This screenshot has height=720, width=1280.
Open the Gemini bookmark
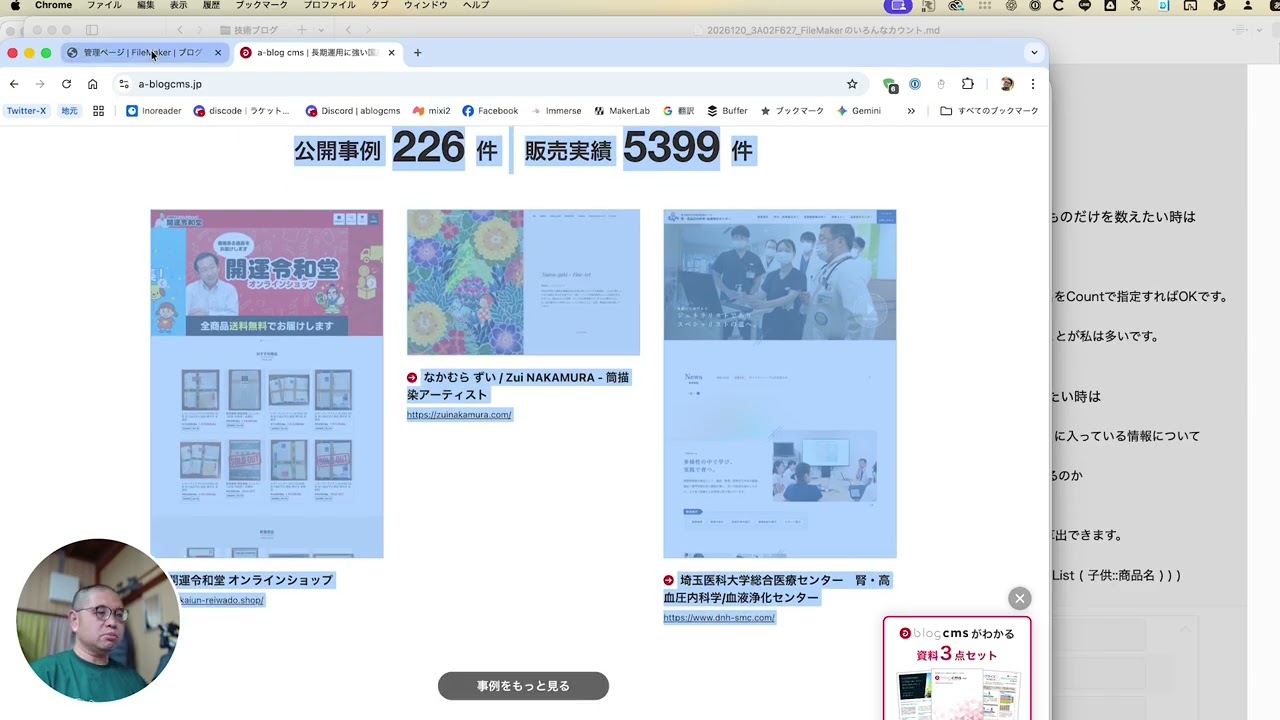click(x=859, y=111)
